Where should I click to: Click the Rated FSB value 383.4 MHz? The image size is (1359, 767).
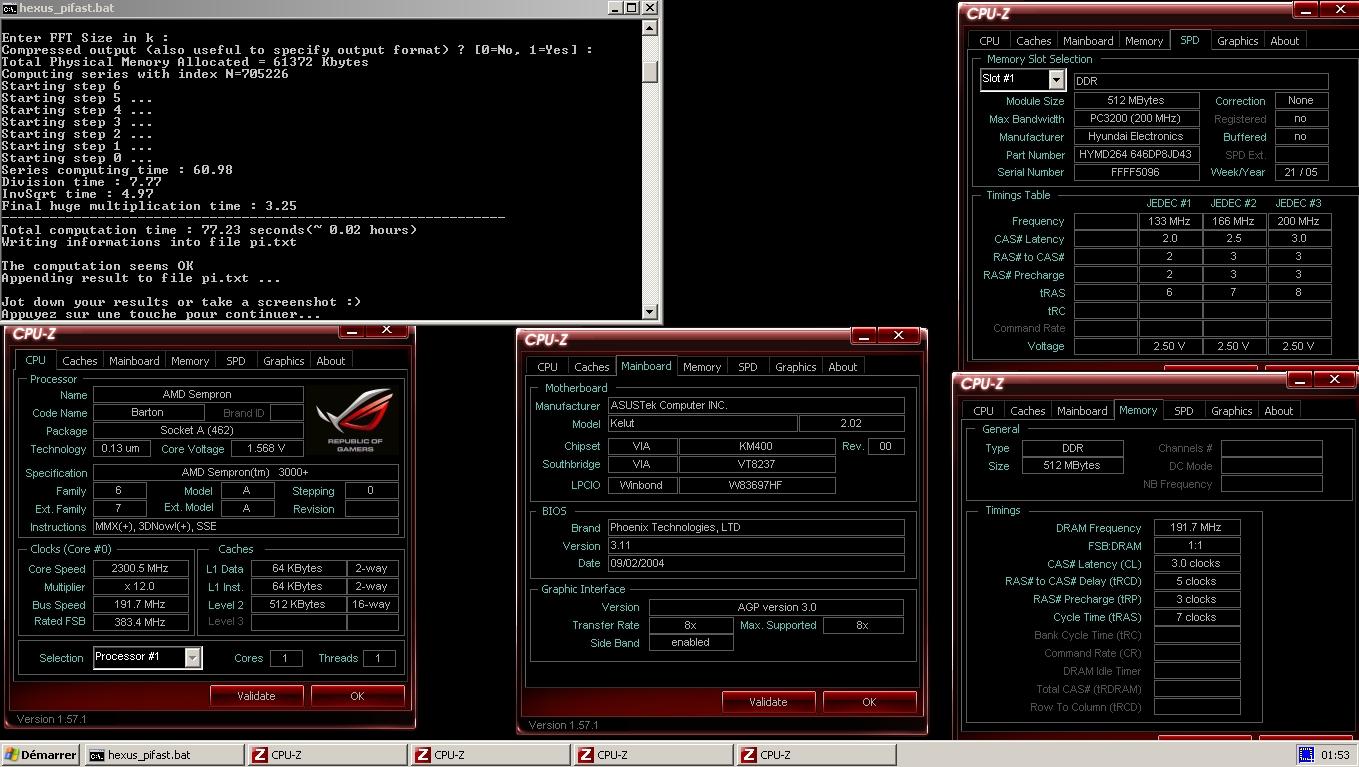point(140,622)
